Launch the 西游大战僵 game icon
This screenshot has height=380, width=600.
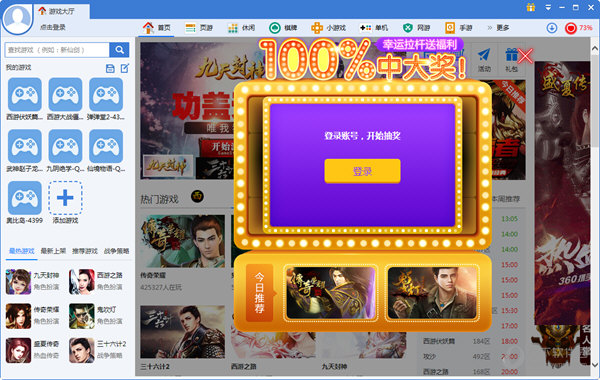pos(65,95)
